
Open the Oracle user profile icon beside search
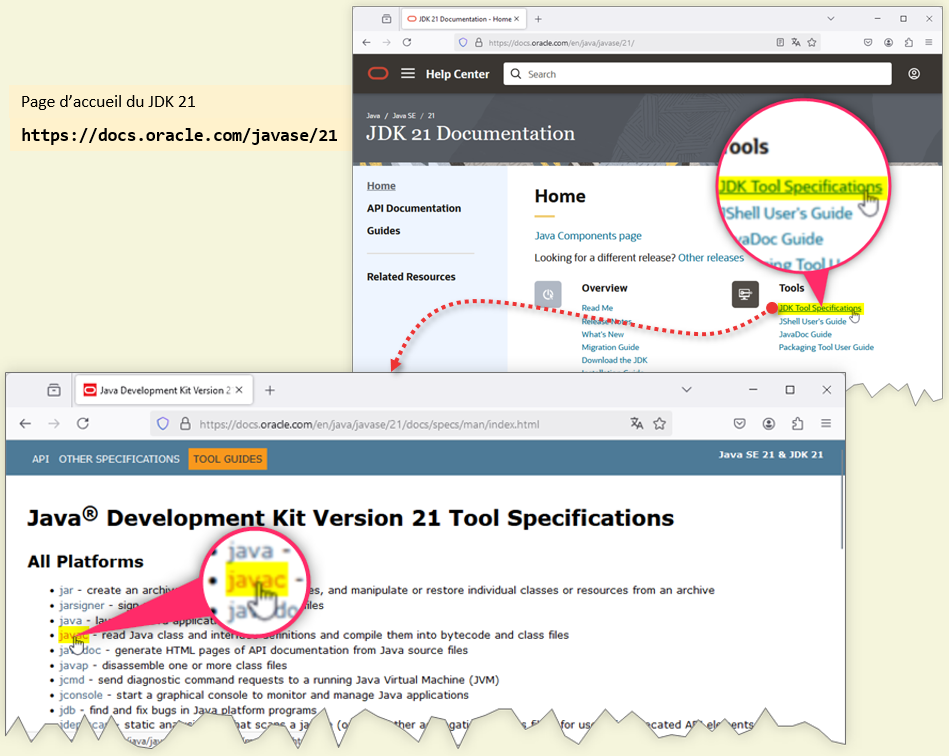[914, 74]
